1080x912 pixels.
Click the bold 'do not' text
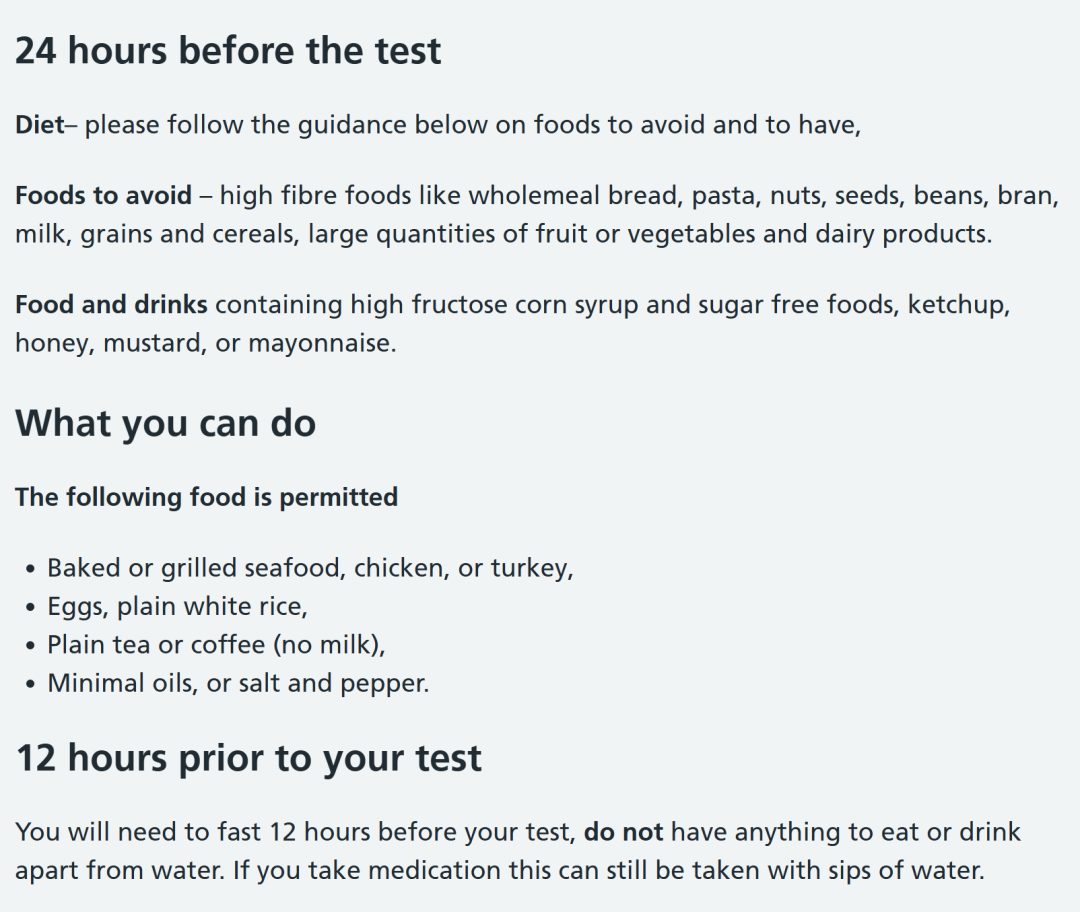pos(623,832)
